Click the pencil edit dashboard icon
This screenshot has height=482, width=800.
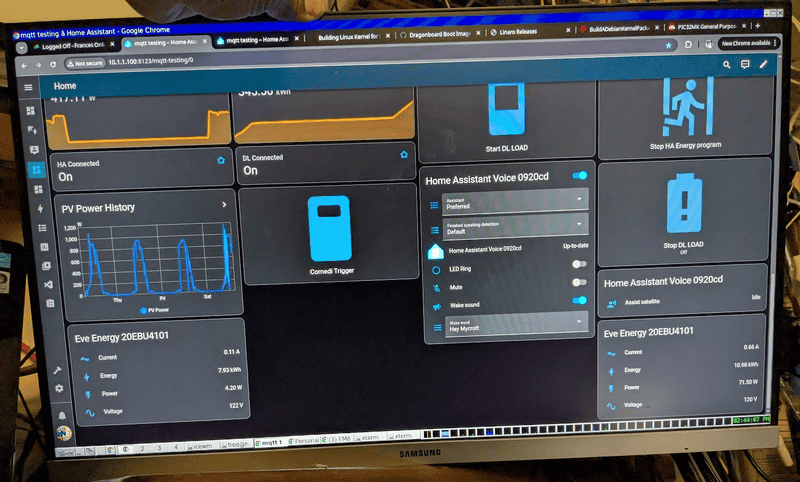[x=763, y=64]
